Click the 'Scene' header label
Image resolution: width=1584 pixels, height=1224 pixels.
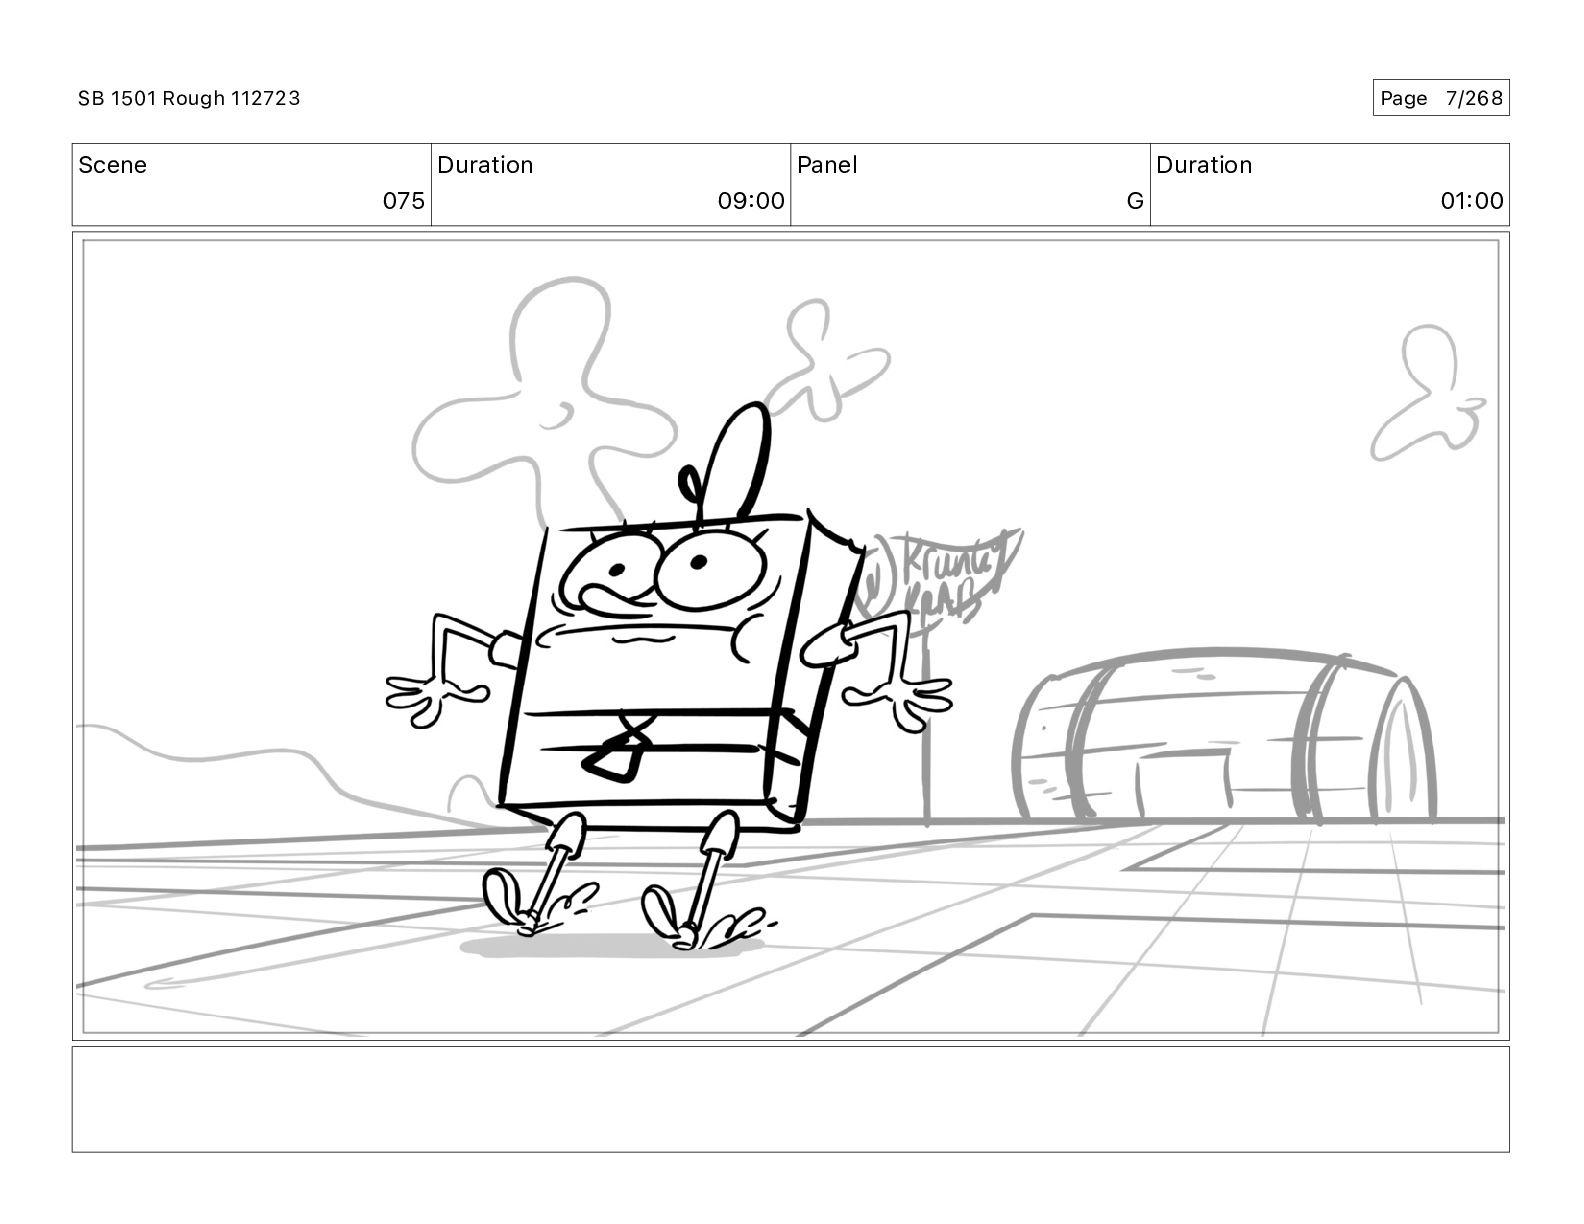click(112, 165)
